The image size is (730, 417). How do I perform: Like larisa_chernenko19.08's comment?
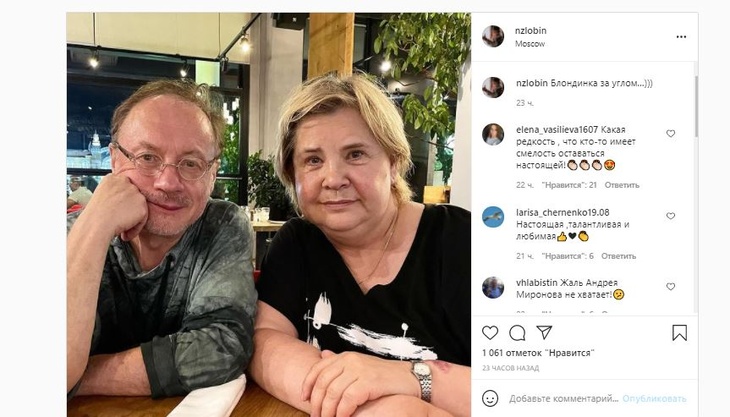coord(670,216)
